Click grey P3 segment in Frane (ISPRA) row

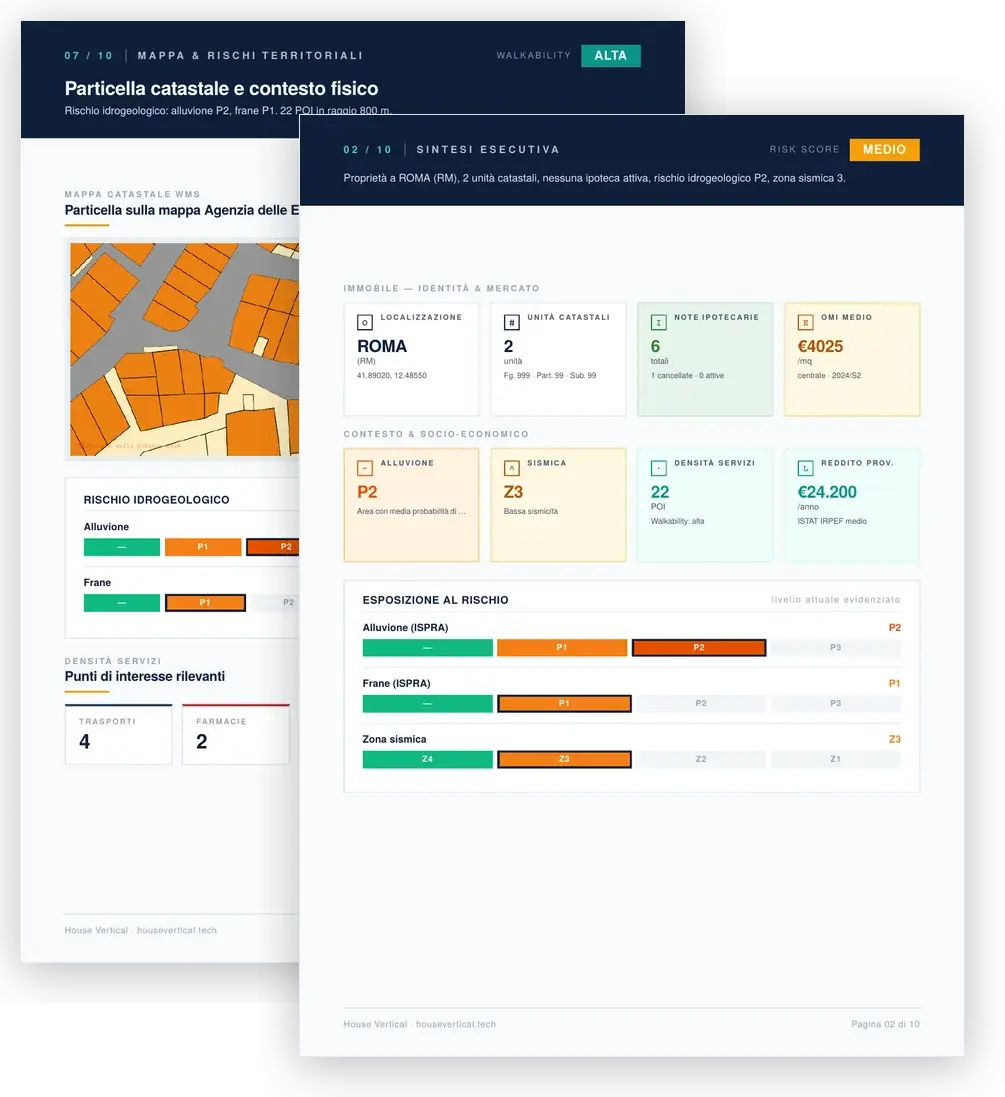click(x=836, y=703)
